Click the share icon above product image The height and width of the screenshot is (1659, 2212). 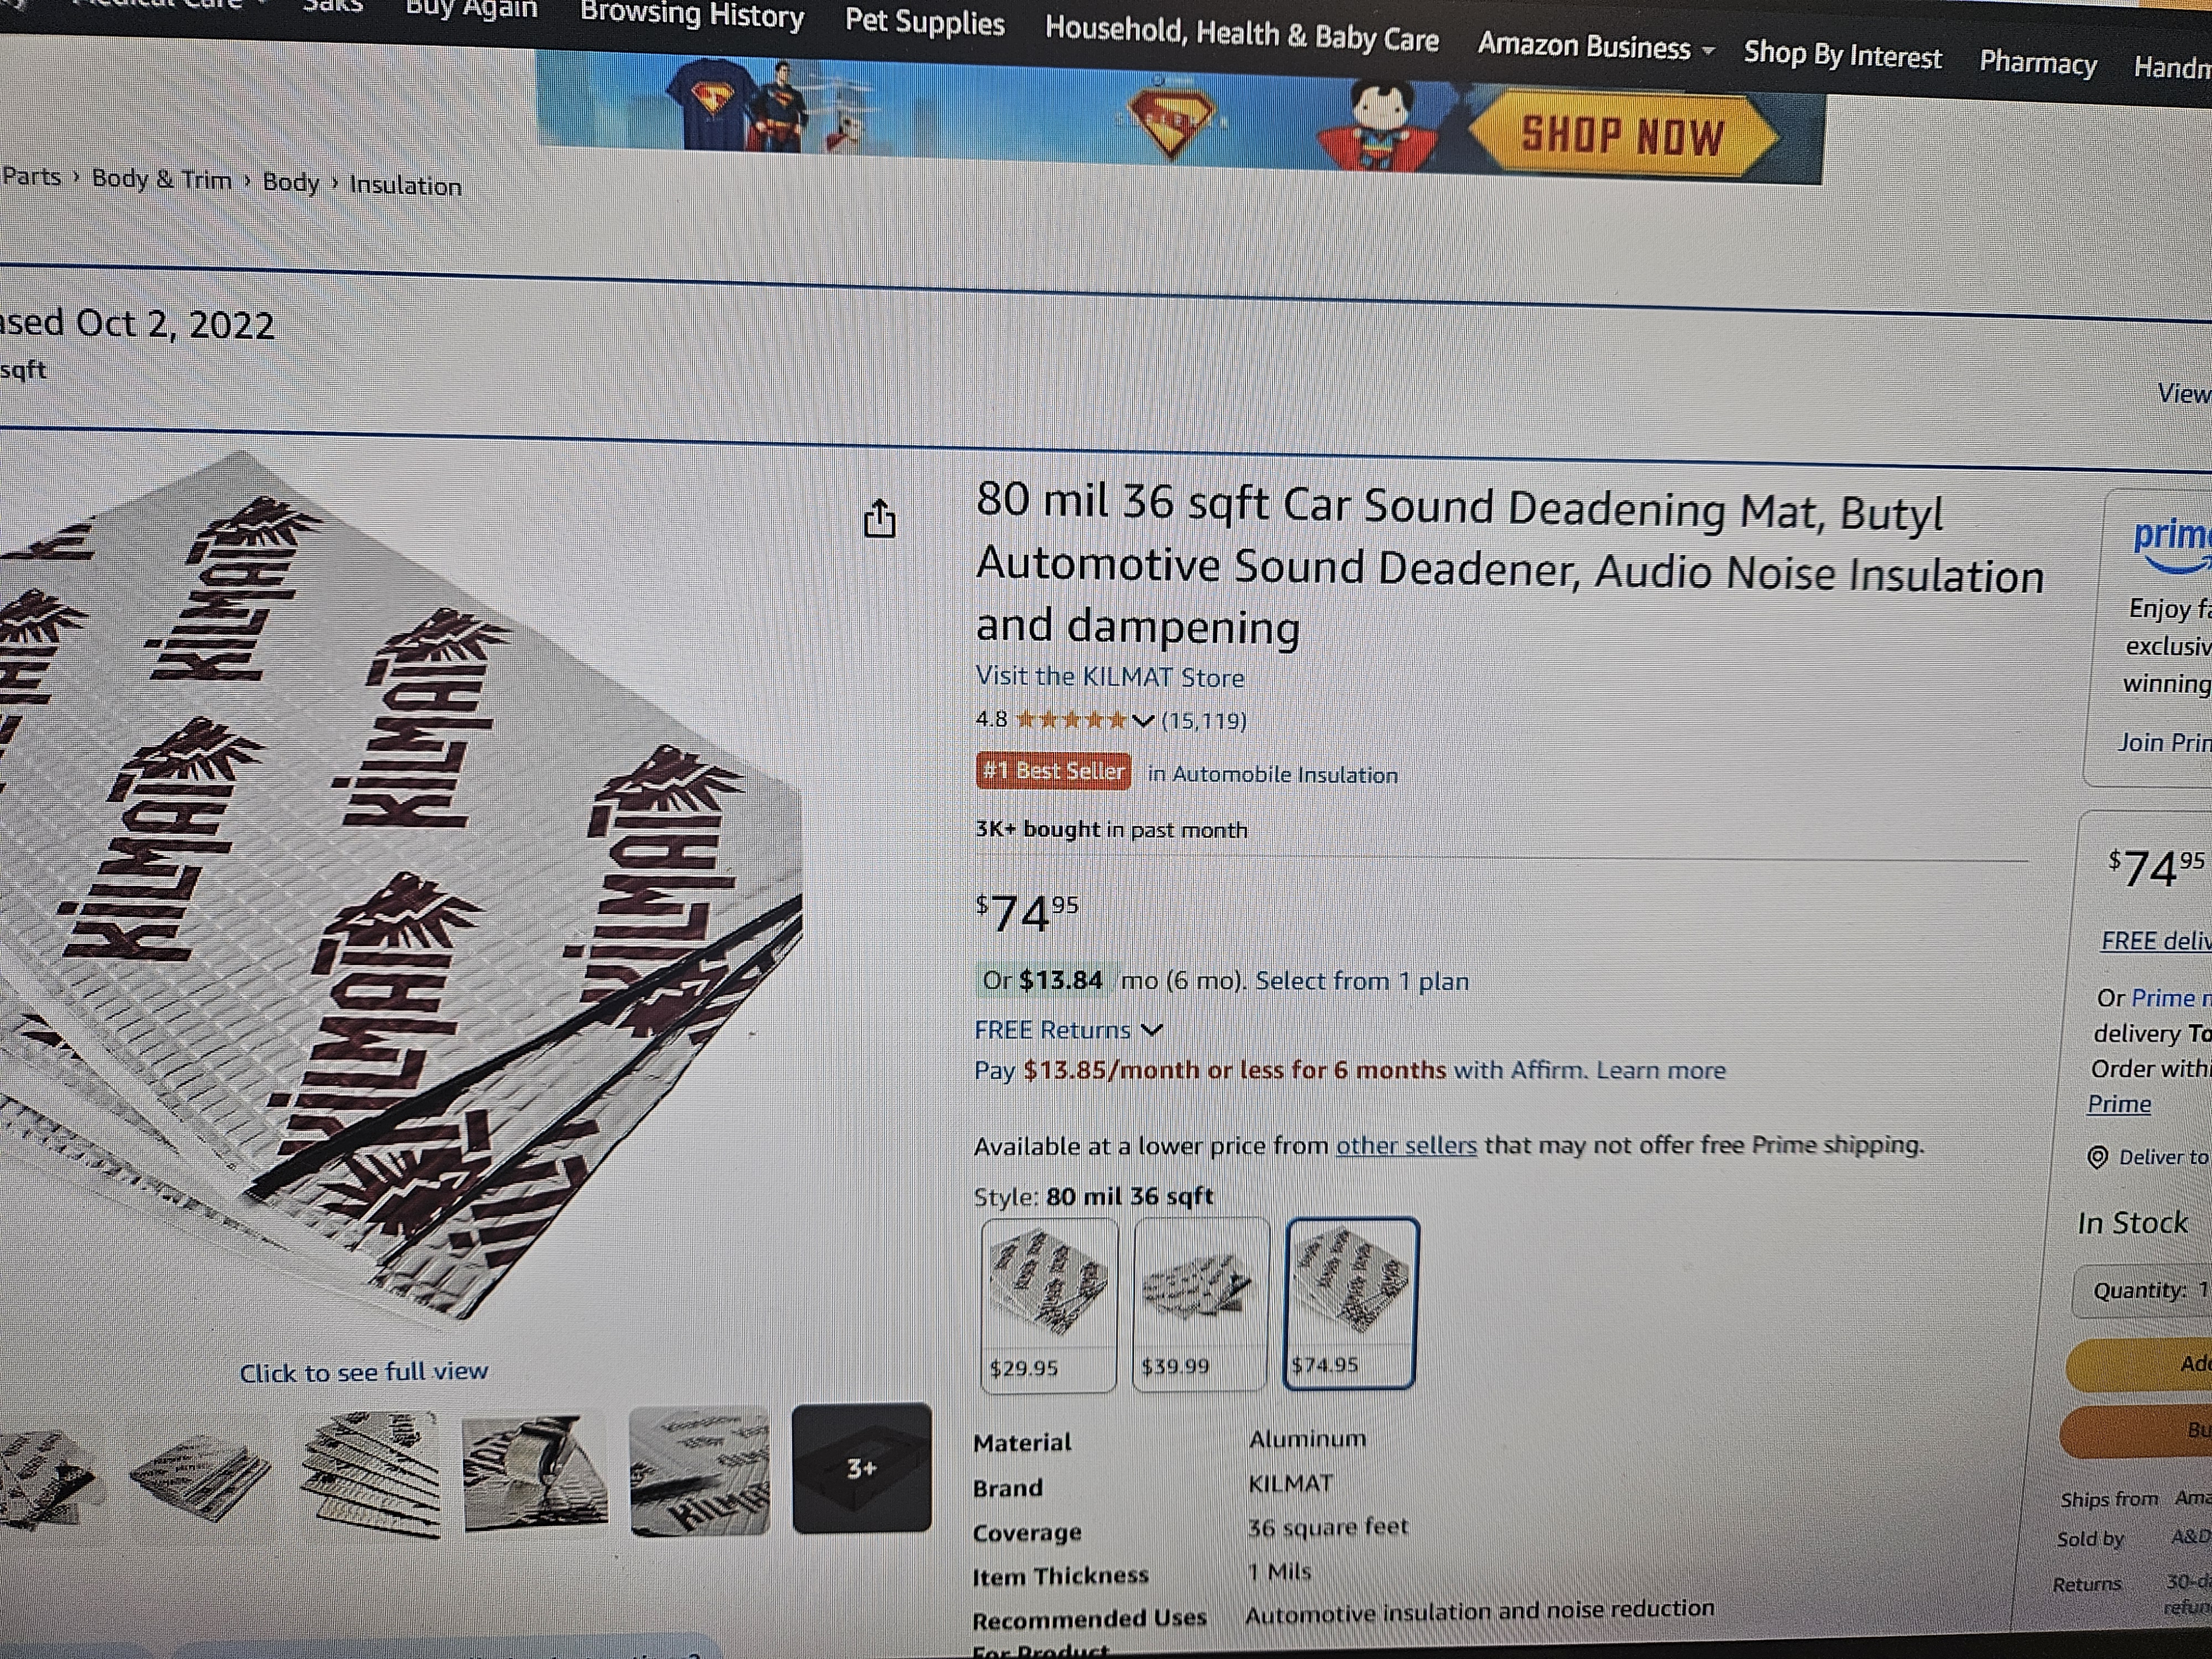tap(879, 518)
